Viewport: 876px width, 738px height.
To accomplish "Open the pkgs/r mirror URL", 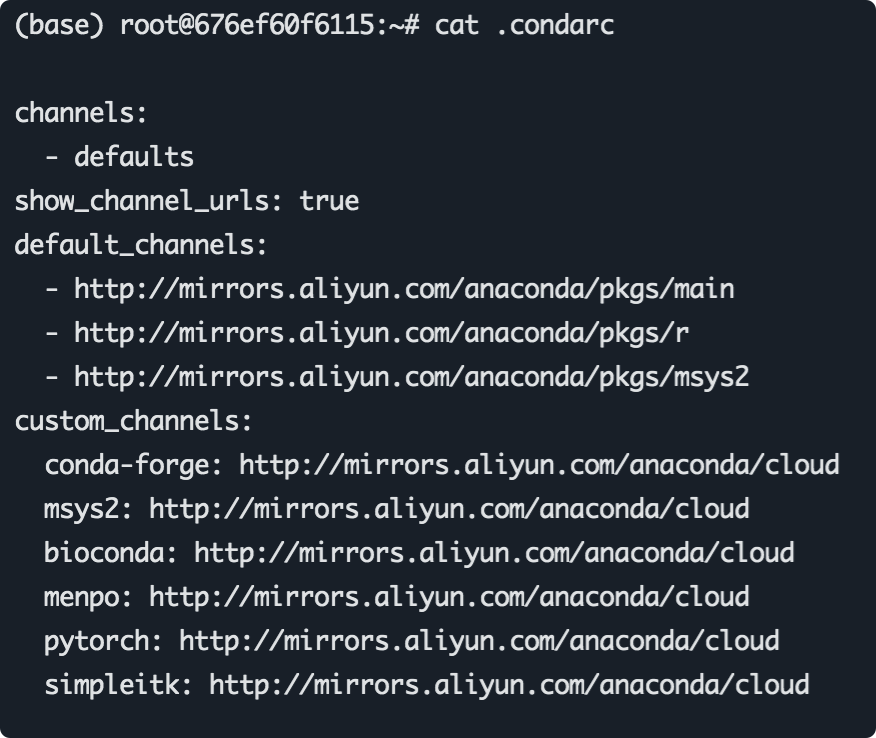I will (x=381, y=333).
